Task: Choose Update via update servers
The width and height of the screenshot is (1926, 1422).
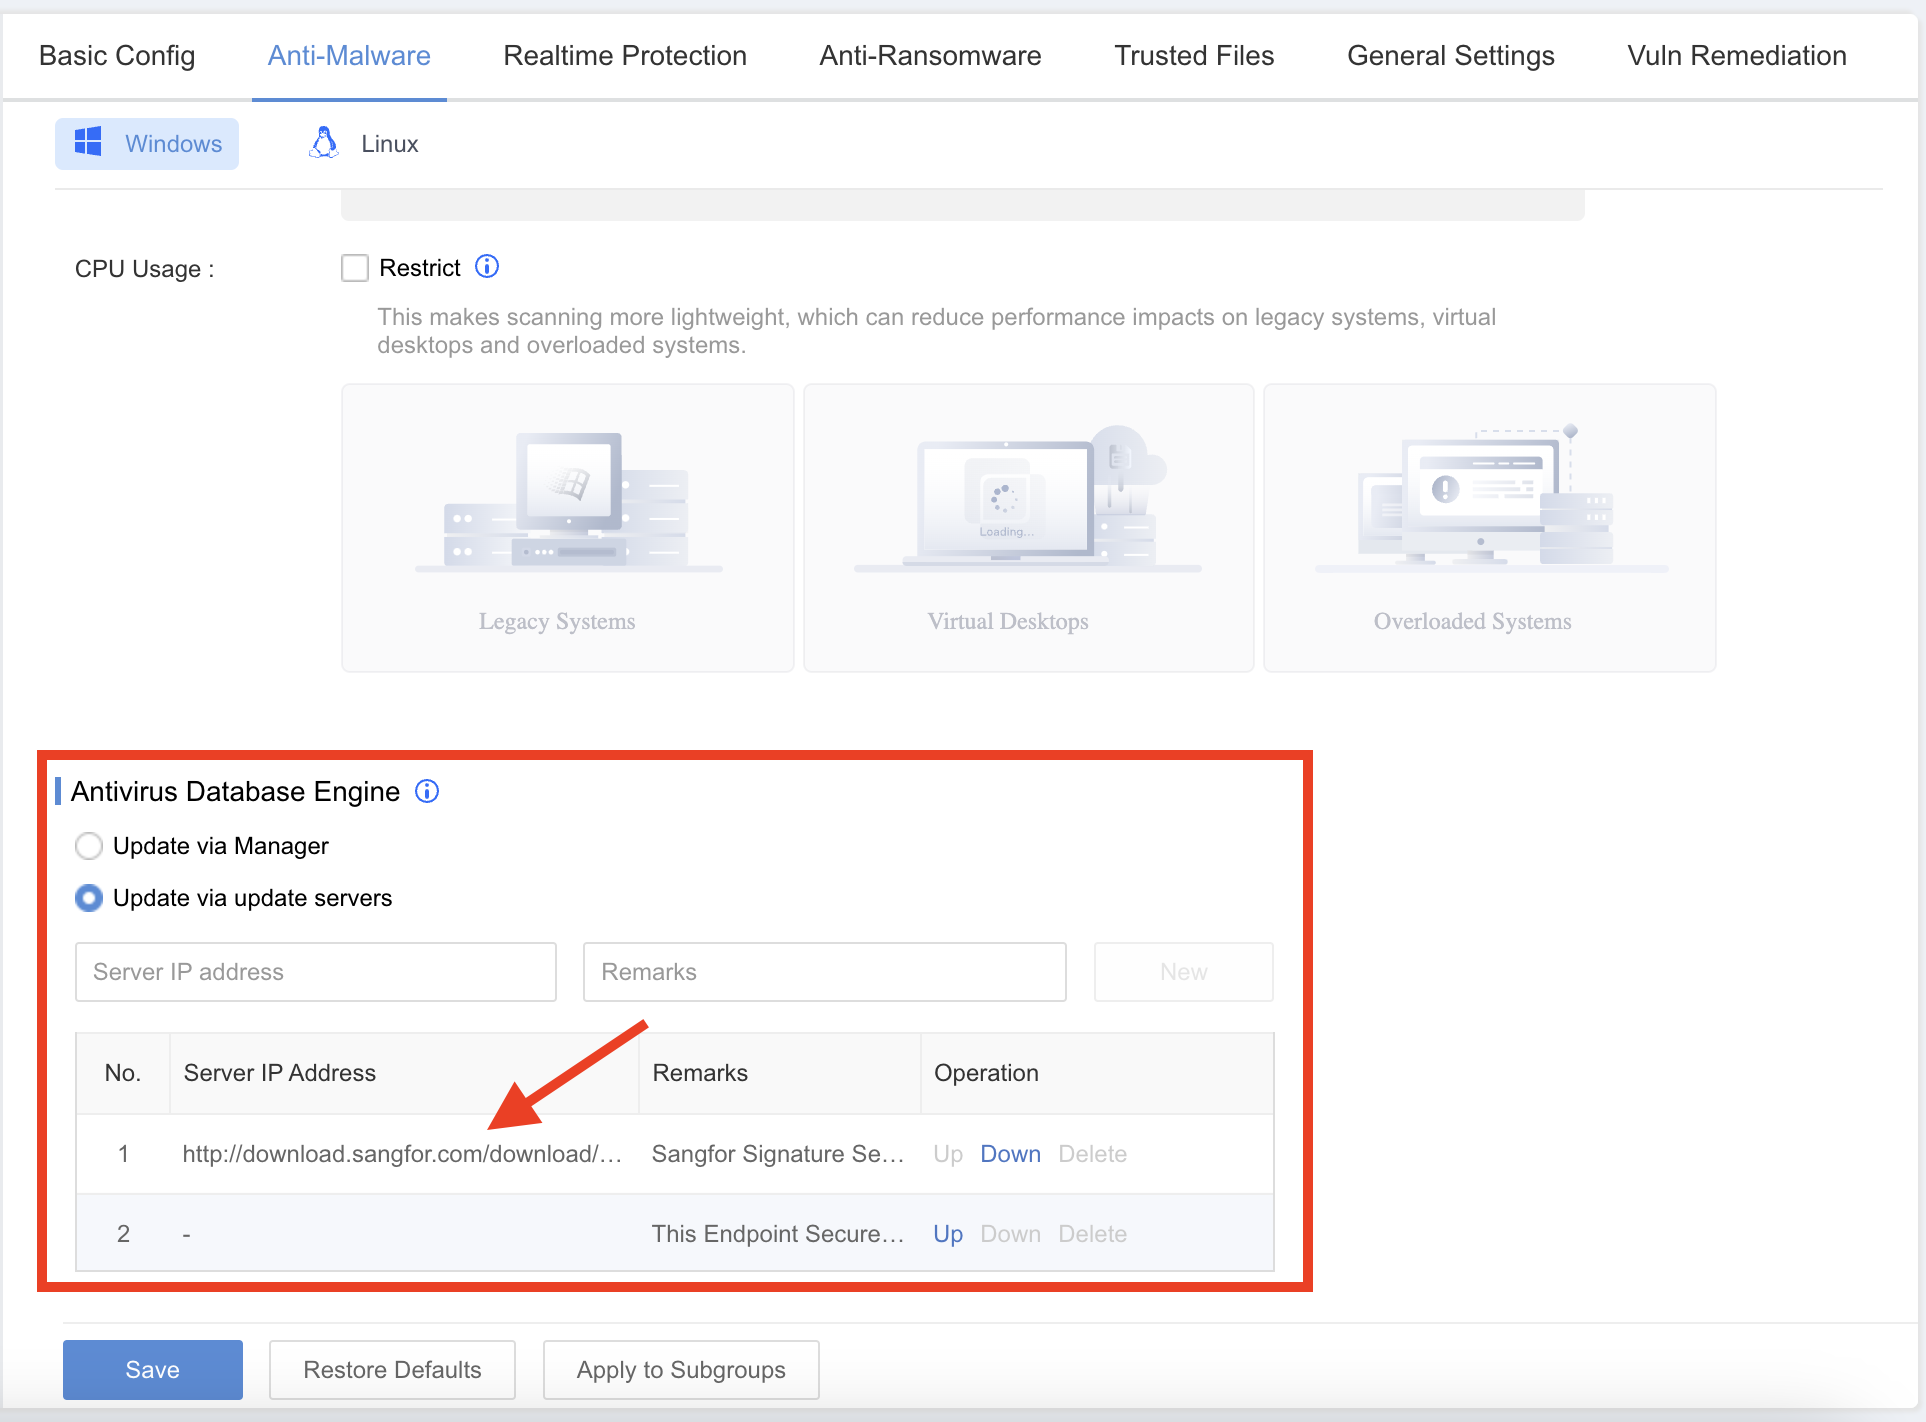Action: (89, 898)
